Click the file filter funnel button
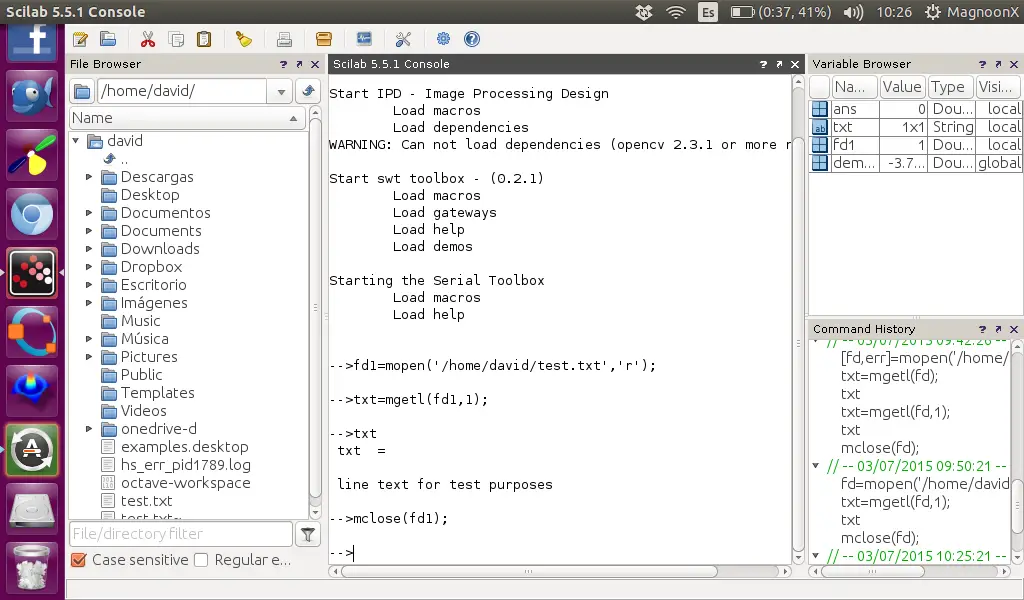The width and height of the screenshot is (1024, 600). [308, 535]
